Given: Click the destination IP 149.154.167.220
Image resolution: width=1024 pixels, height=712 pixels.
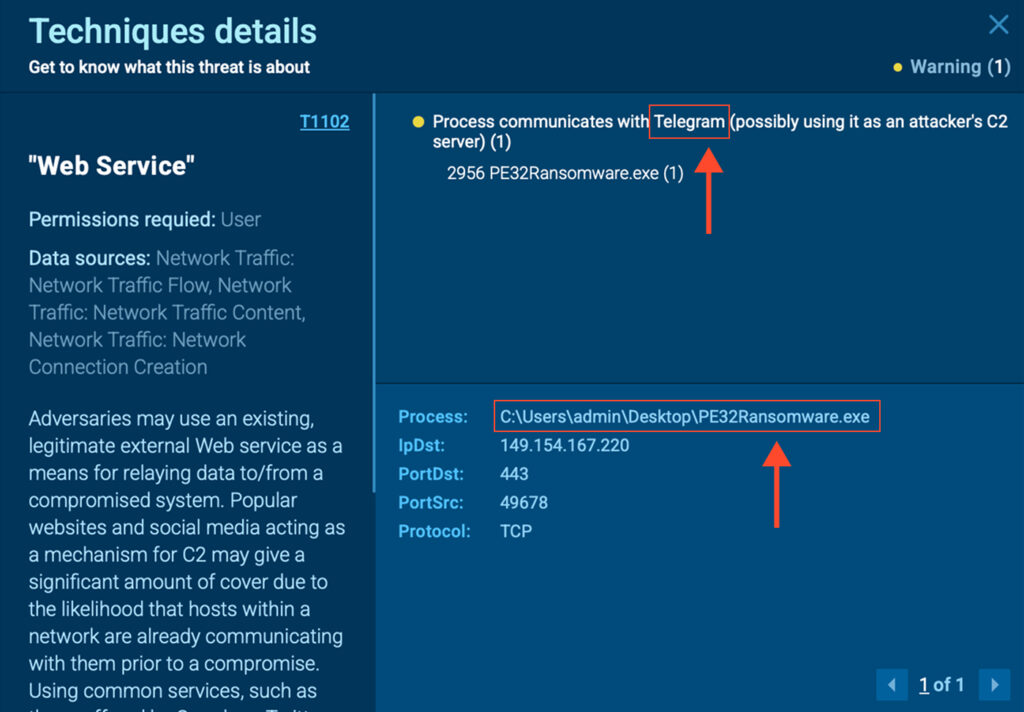Looking at the screenshot, I should pos(565,445).
